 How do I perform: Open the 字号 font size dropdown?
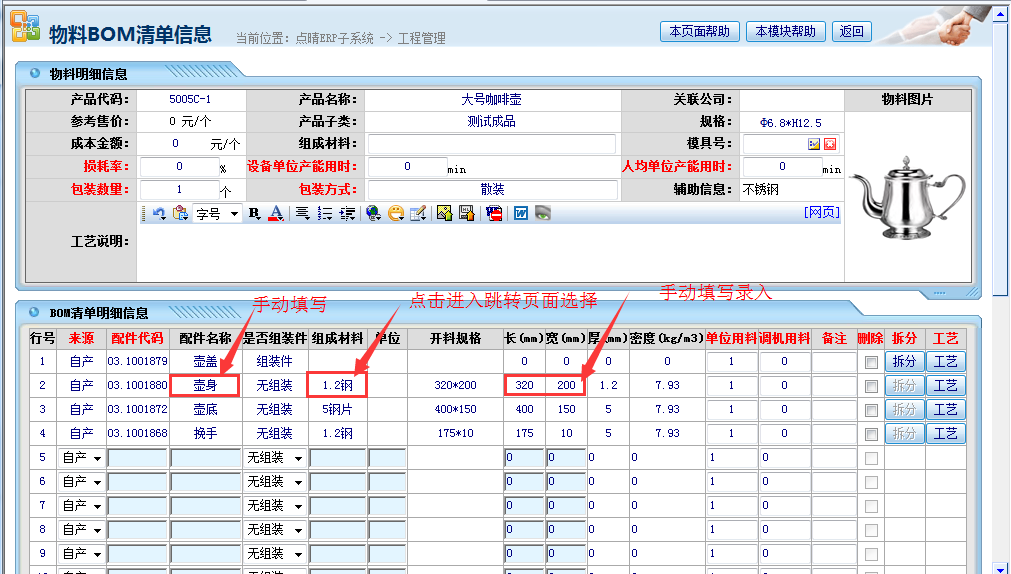218,213
